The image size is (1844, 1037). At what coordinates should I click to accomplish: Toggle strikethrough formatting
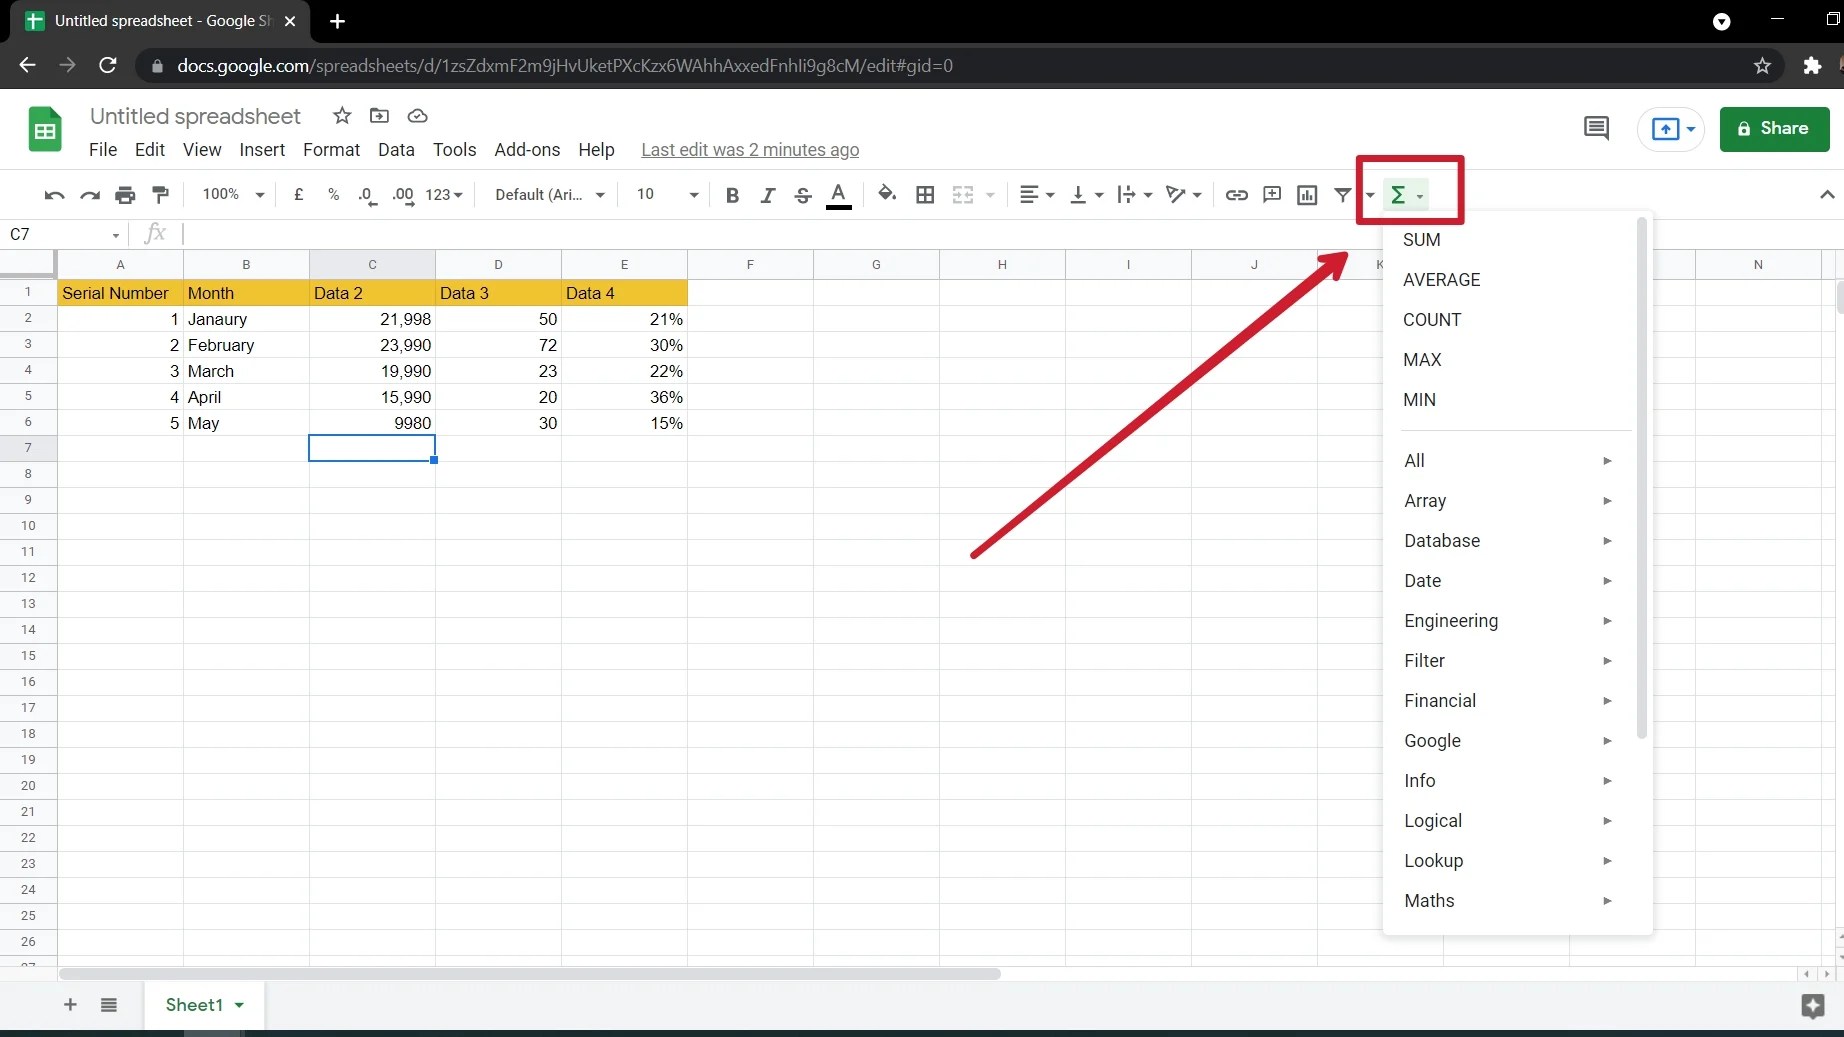tap(803, 195)
